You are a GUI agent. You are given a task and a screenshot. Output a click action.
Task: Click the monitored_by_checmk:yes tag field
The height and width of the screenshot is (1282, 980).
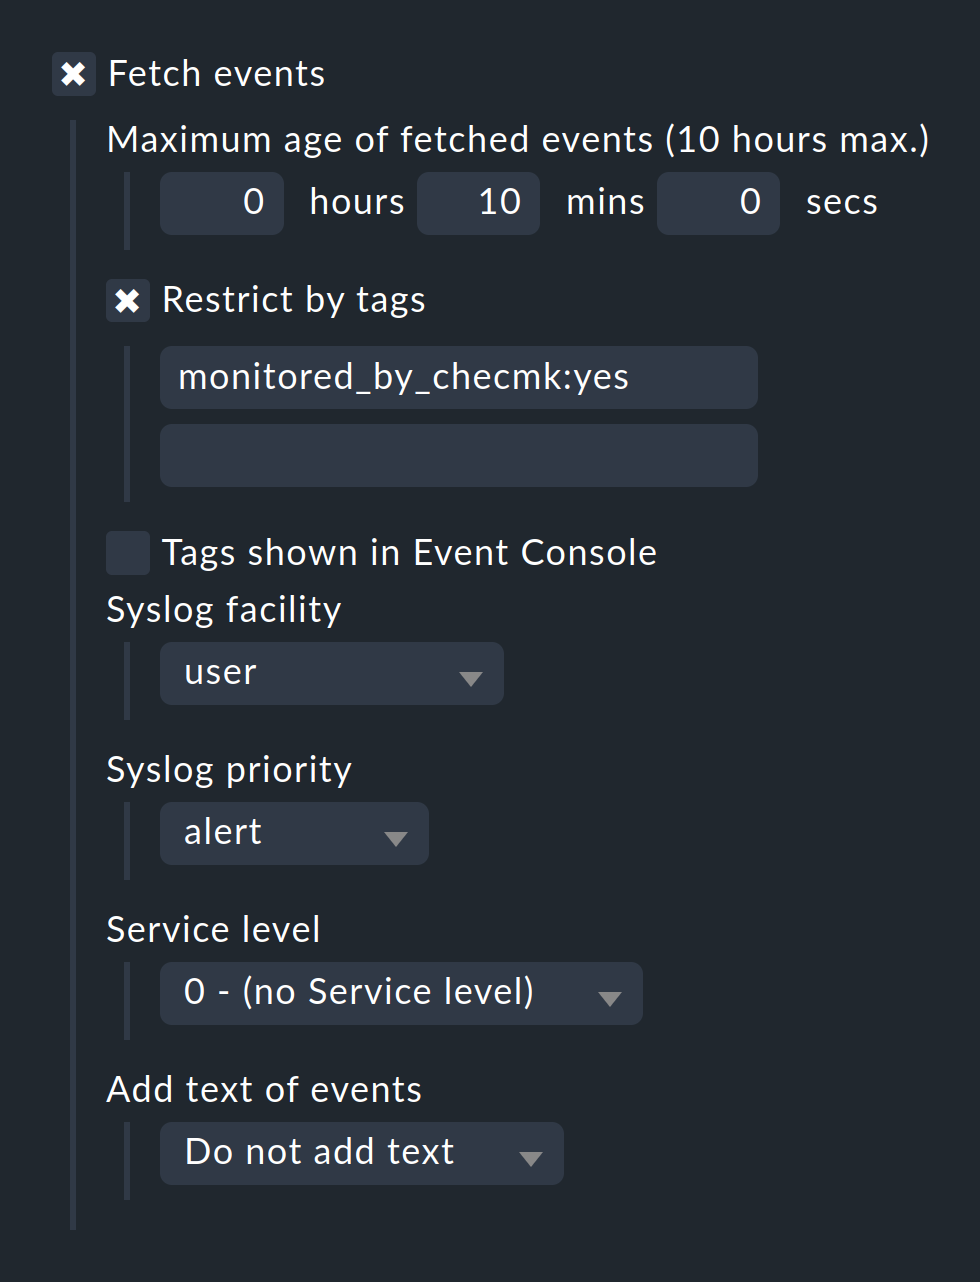[458, 377]
